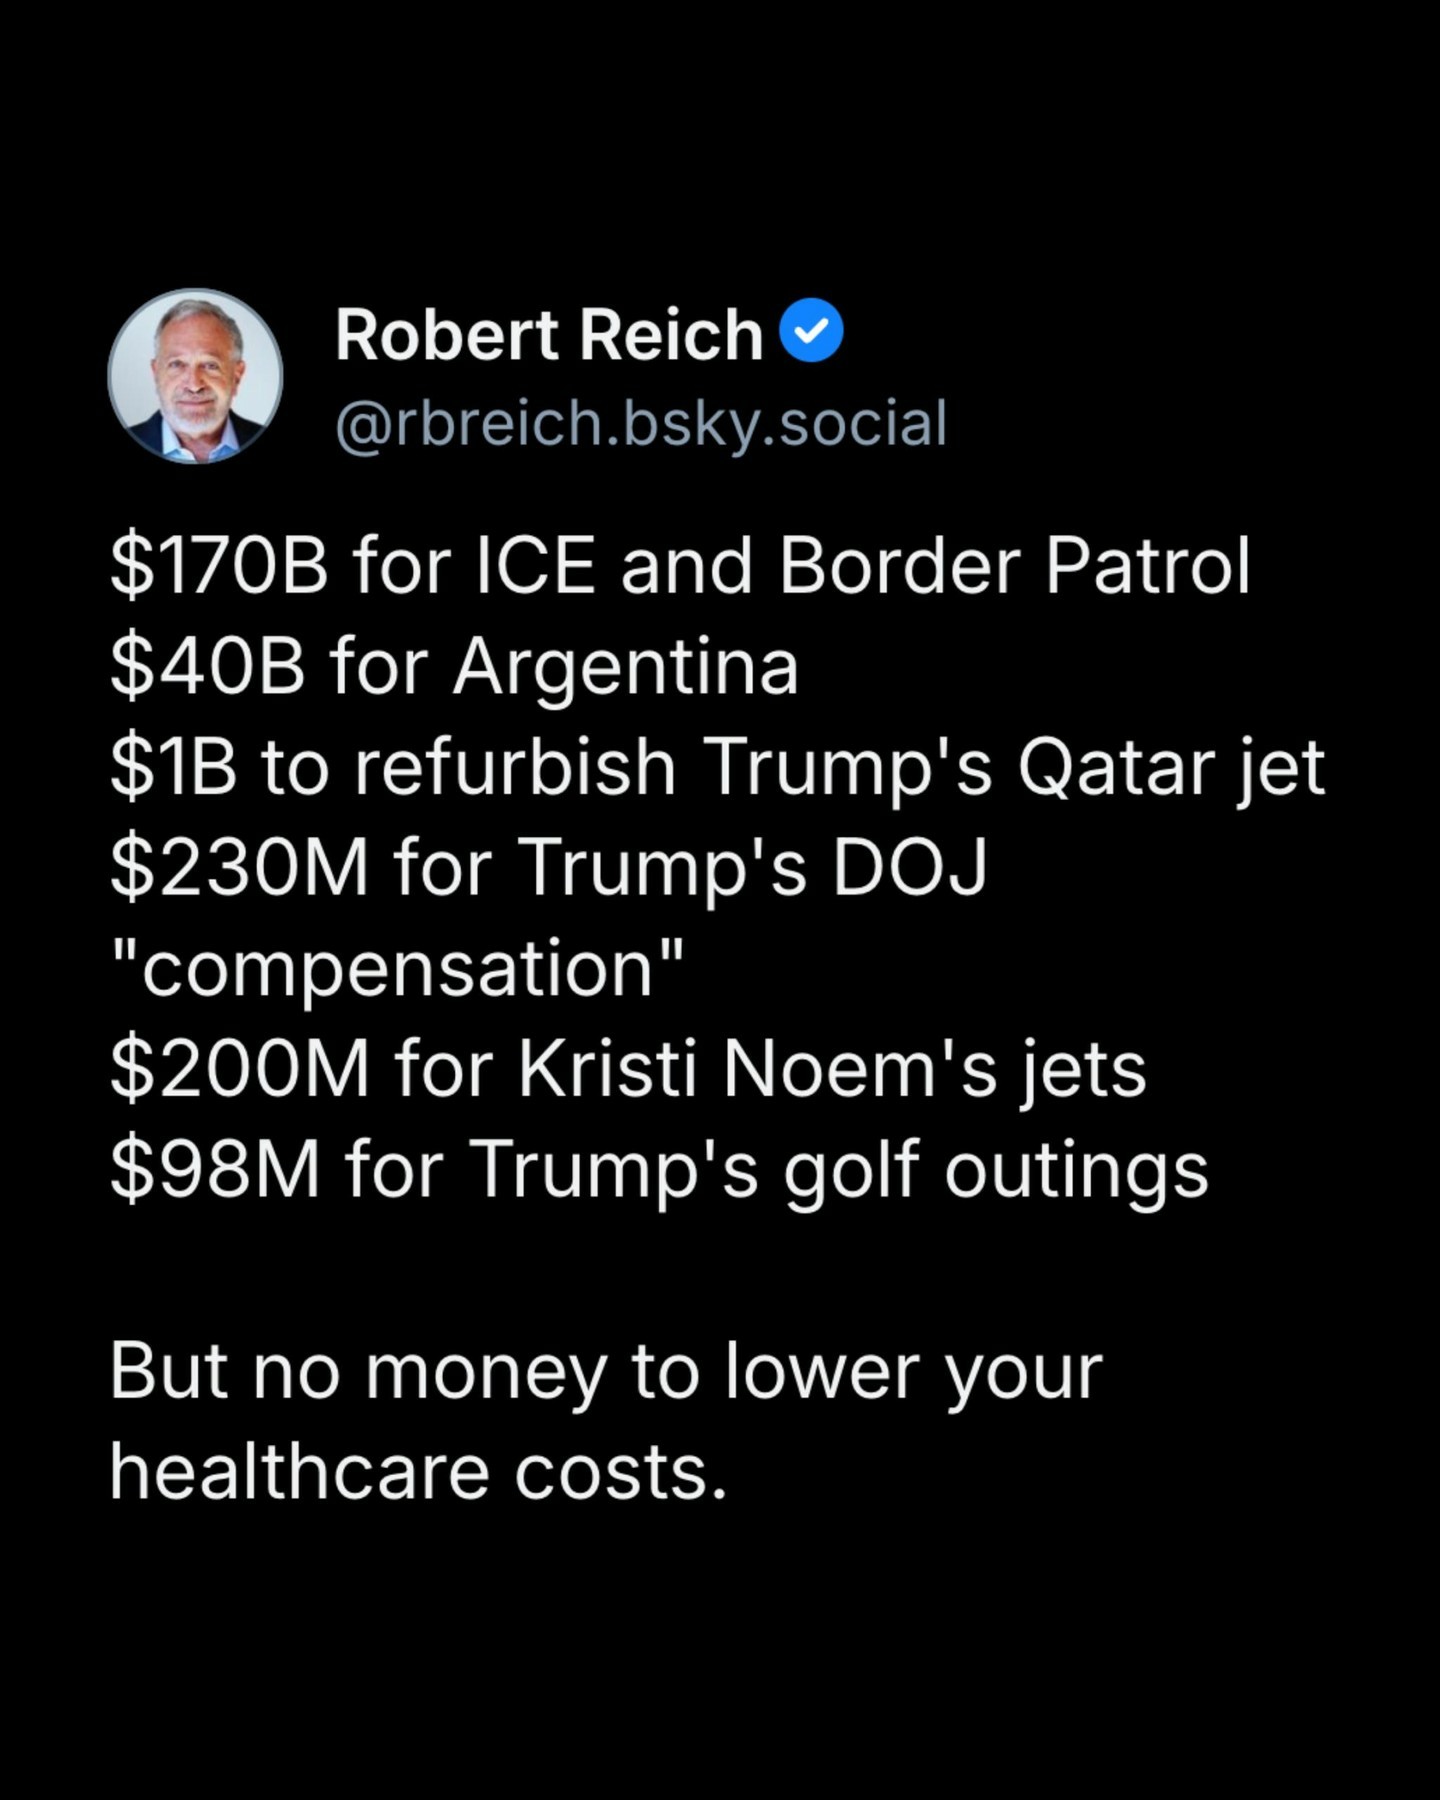Click the quoted word "compensation"
The image size is (1440, 1800).
(x=398, y=969)
